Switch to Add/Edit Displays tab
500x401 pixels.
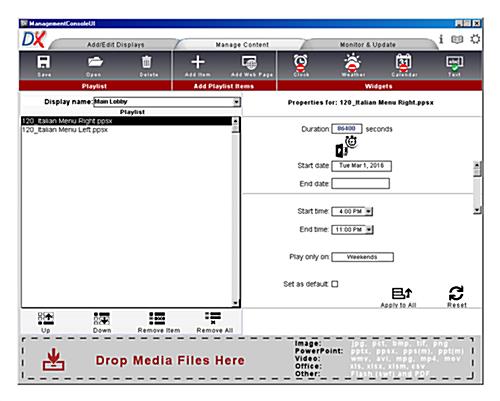coord(116,45)
